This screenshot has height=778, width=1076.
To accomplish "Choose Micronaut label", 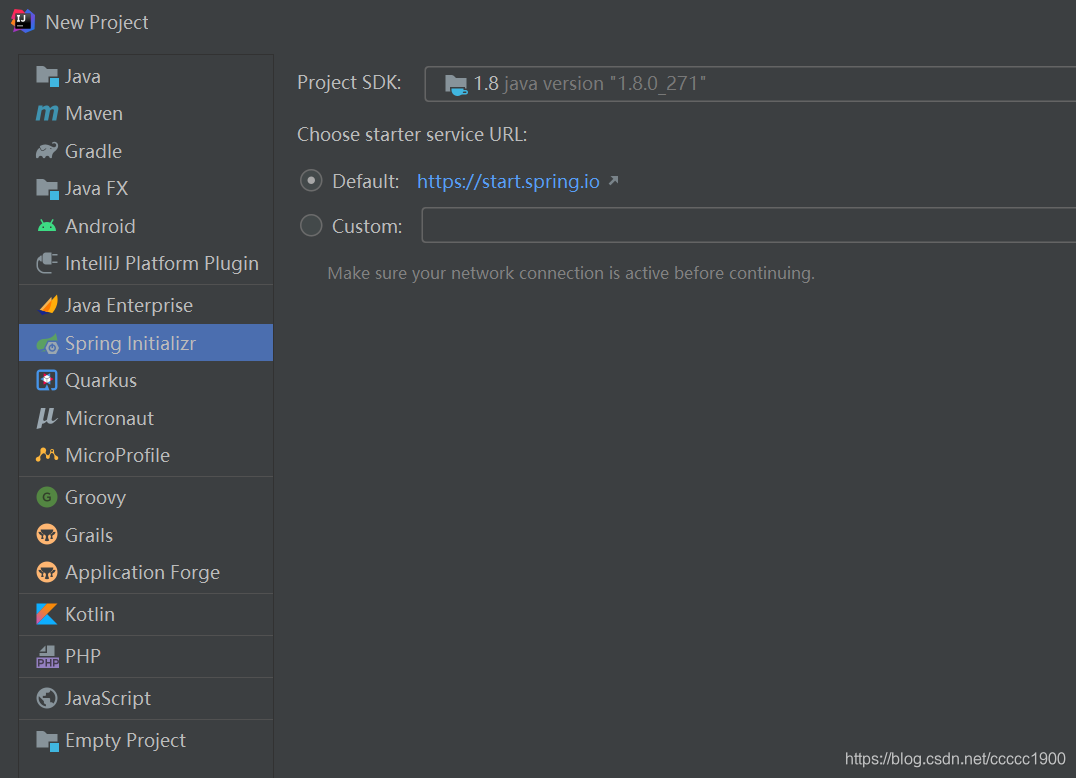I will point(110,418).
